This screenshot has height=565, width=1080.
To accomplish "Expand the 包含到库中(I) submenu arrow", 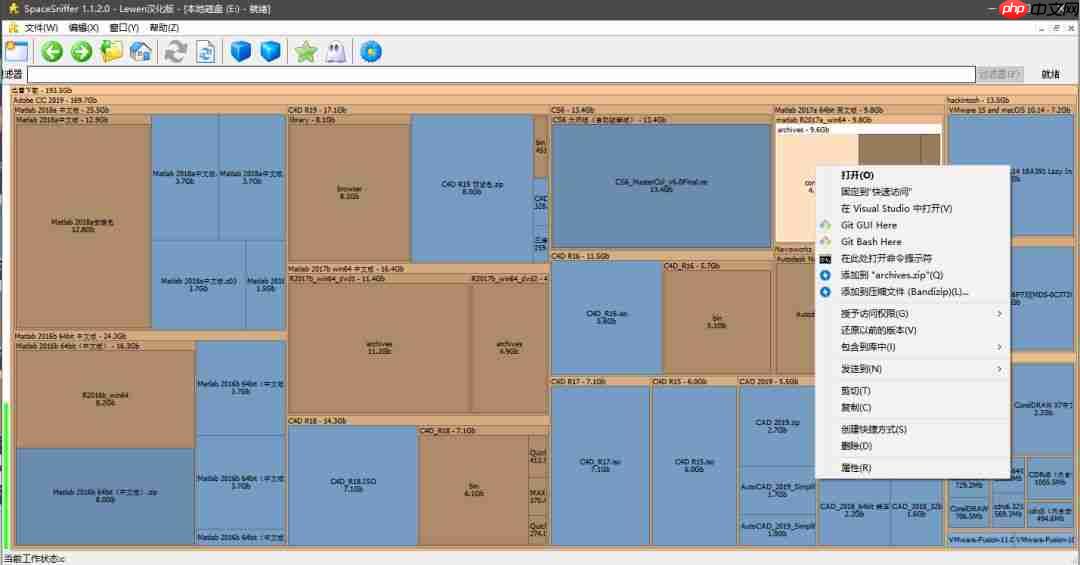I will coord(999,347).
